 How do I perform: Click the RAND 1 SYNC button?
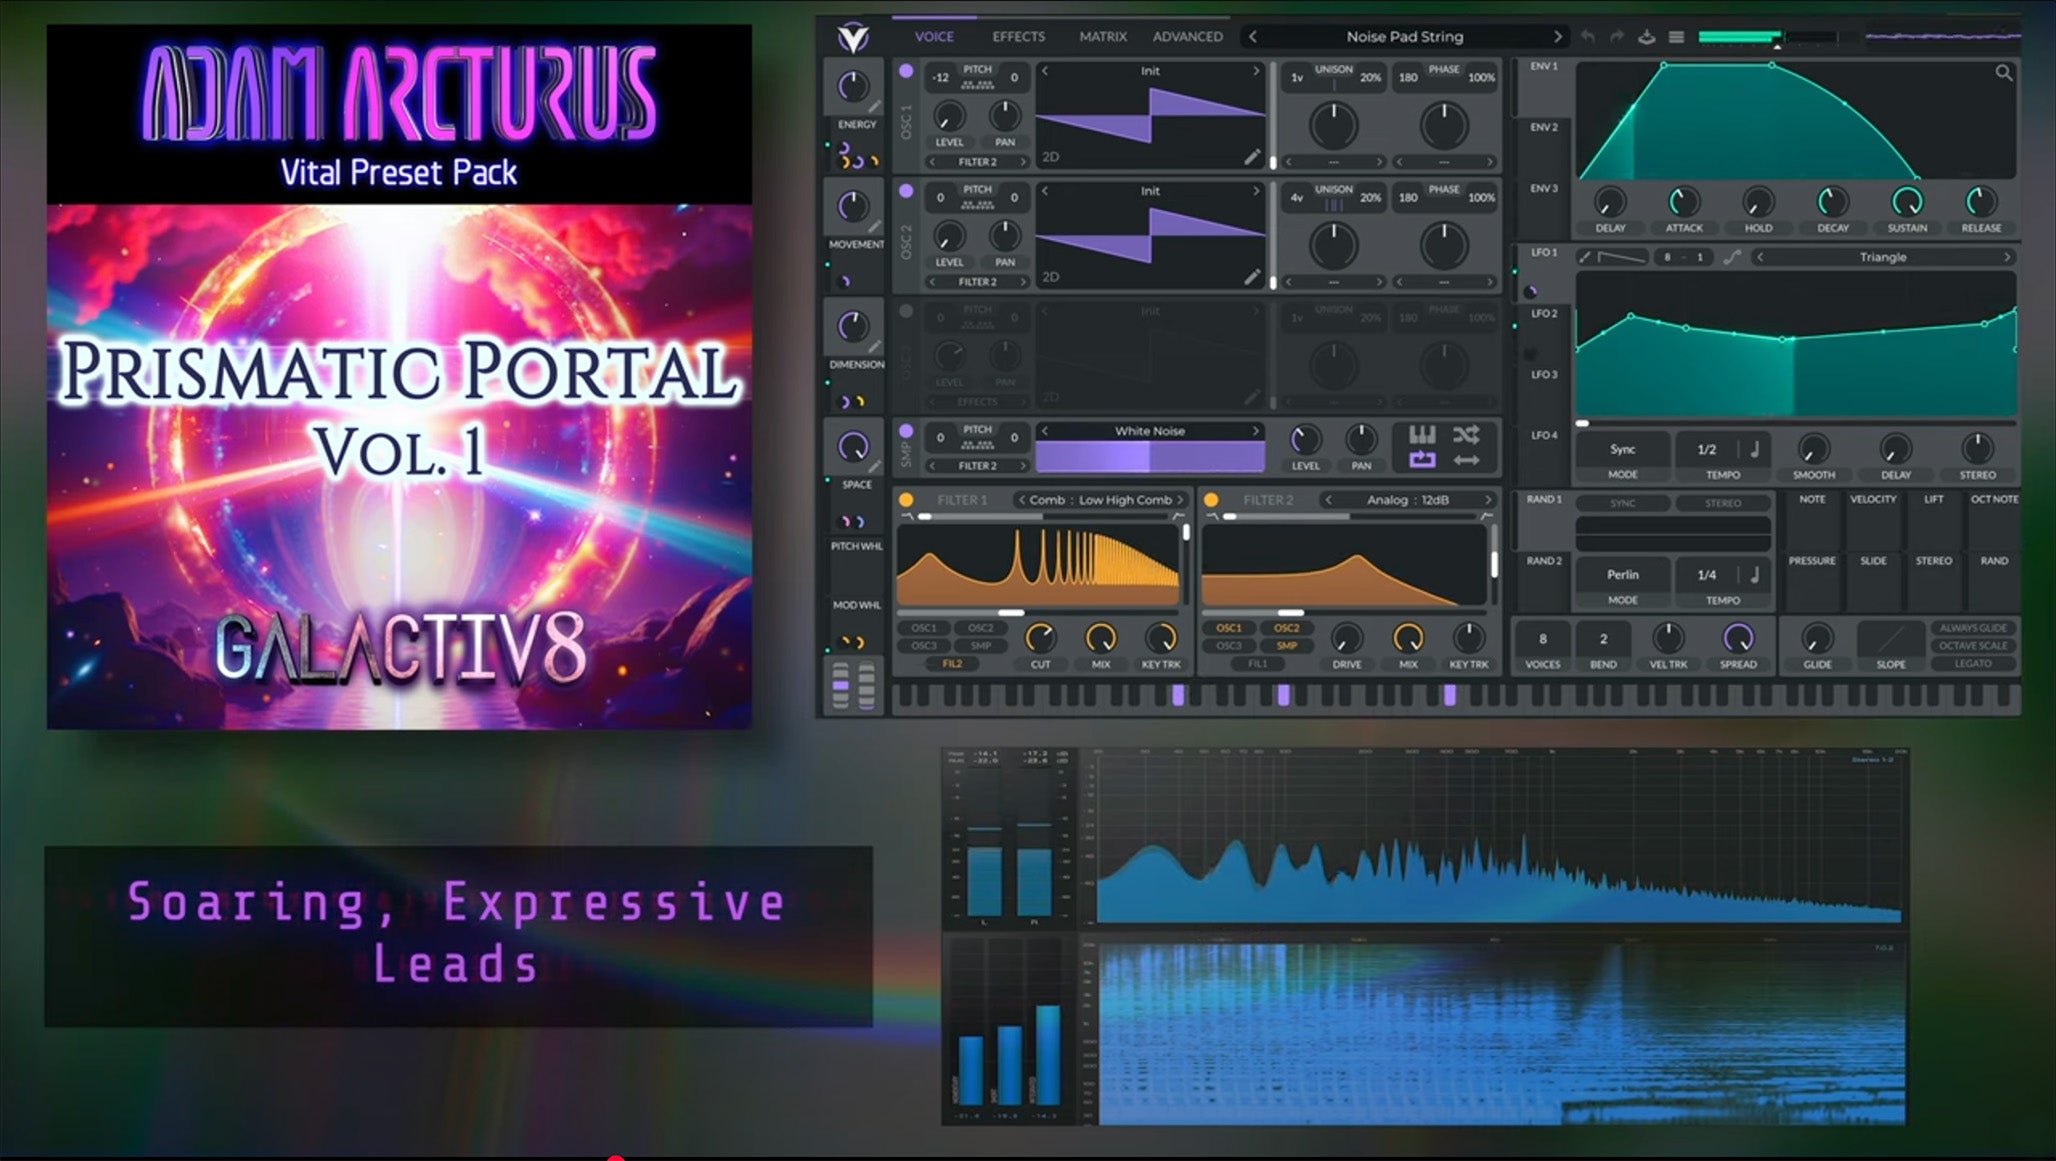point(1622,503)
